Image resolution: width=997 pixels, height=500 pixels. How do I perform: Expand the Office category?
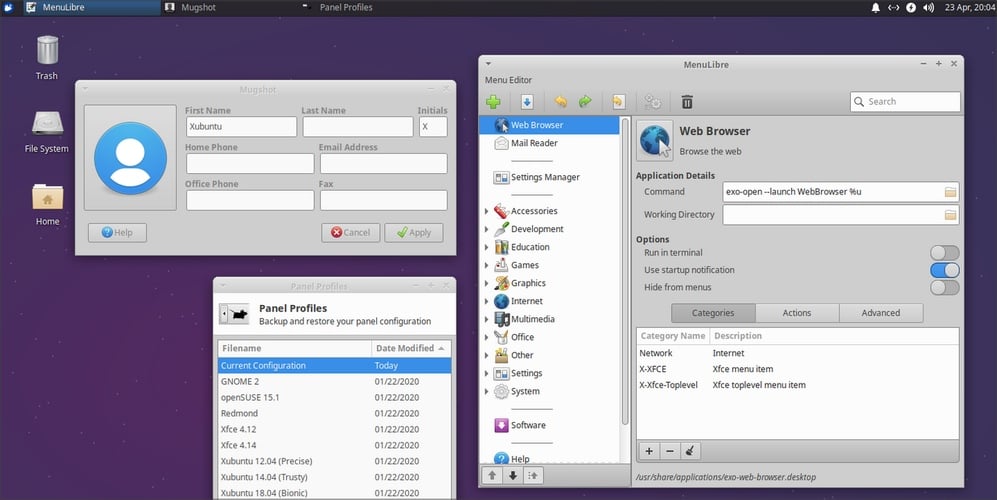[487, 337]
